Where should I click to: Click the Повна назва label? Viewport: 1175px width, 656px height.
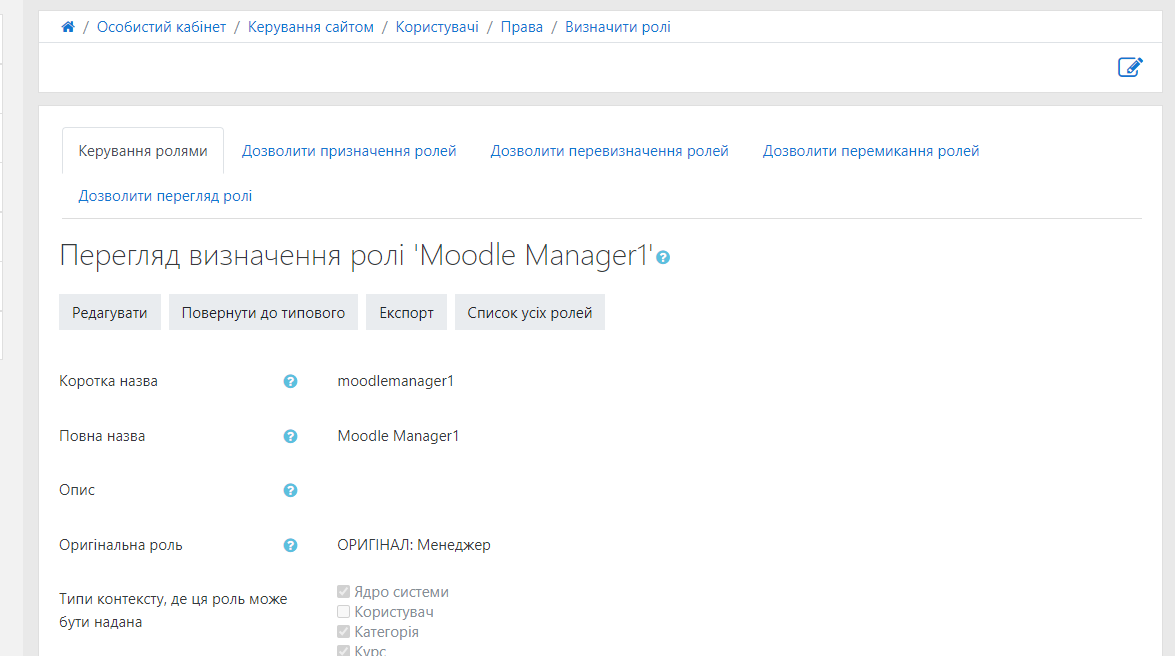(x=102, y=436)
